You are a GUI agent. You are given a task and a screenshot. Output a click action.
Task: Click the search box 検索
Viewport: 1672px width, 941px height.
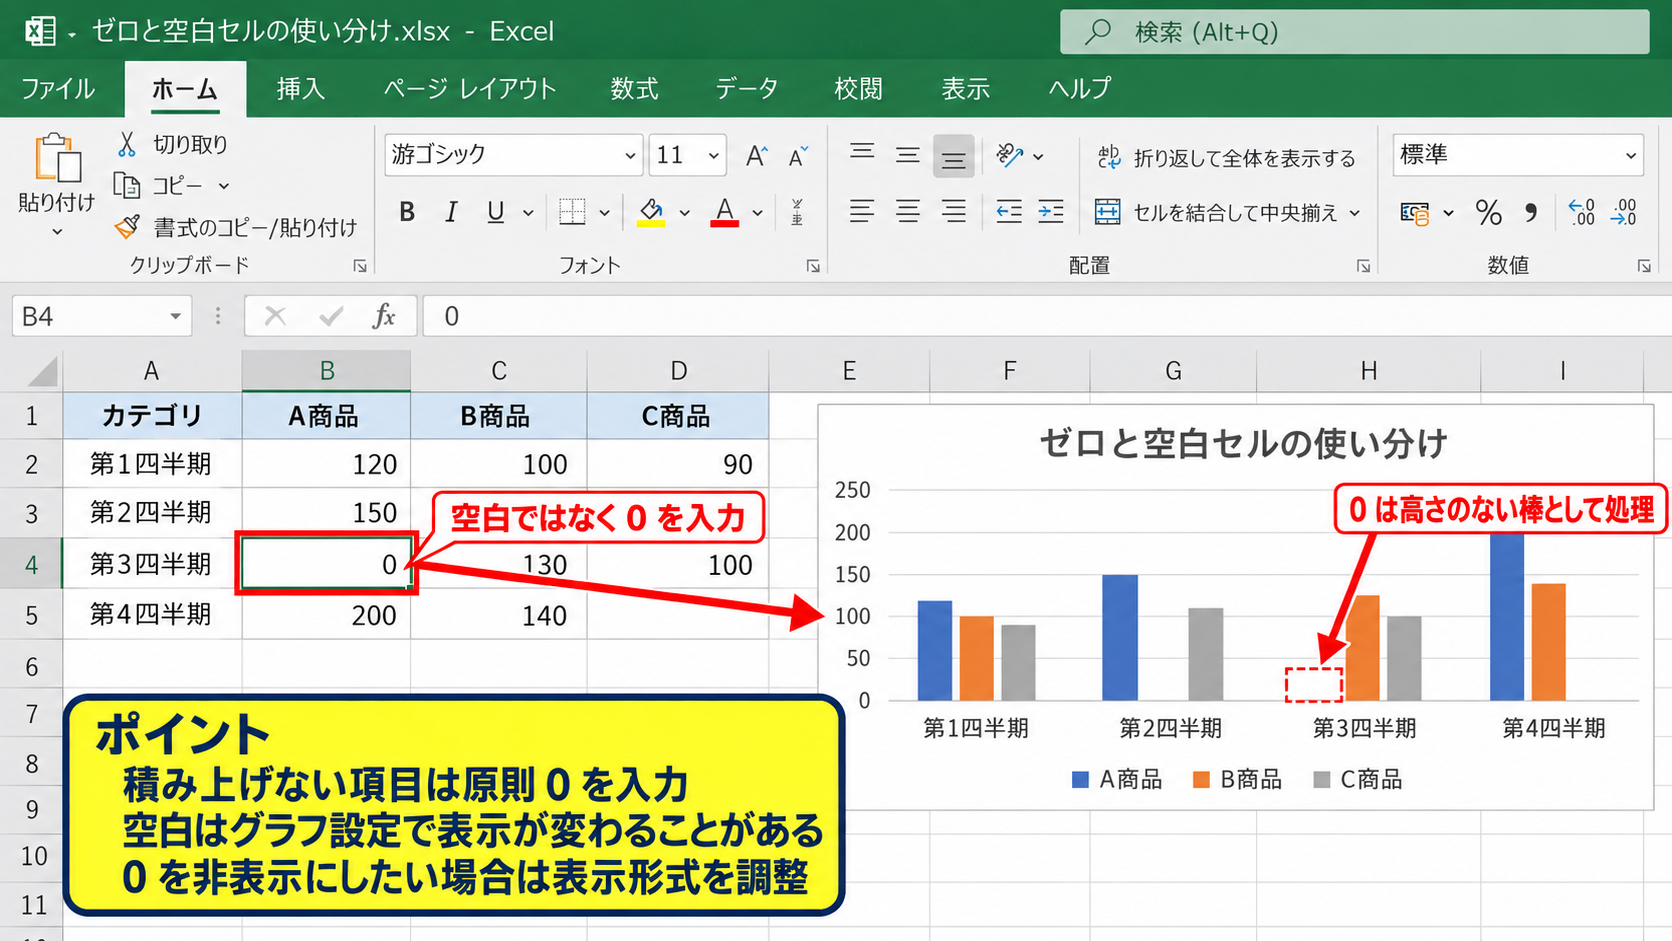pyautogui.click(x=1355, y=32)
